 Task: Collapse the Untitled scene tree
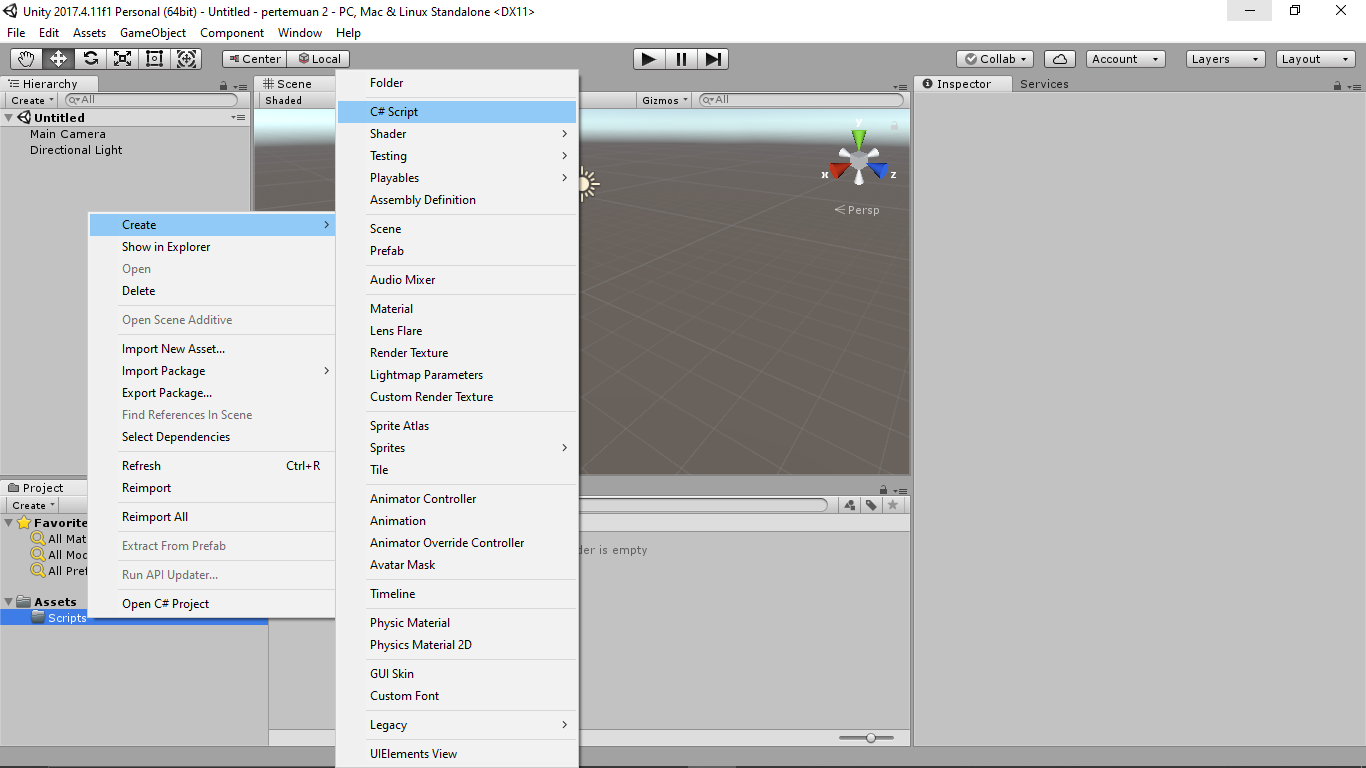tap(9, 118)
